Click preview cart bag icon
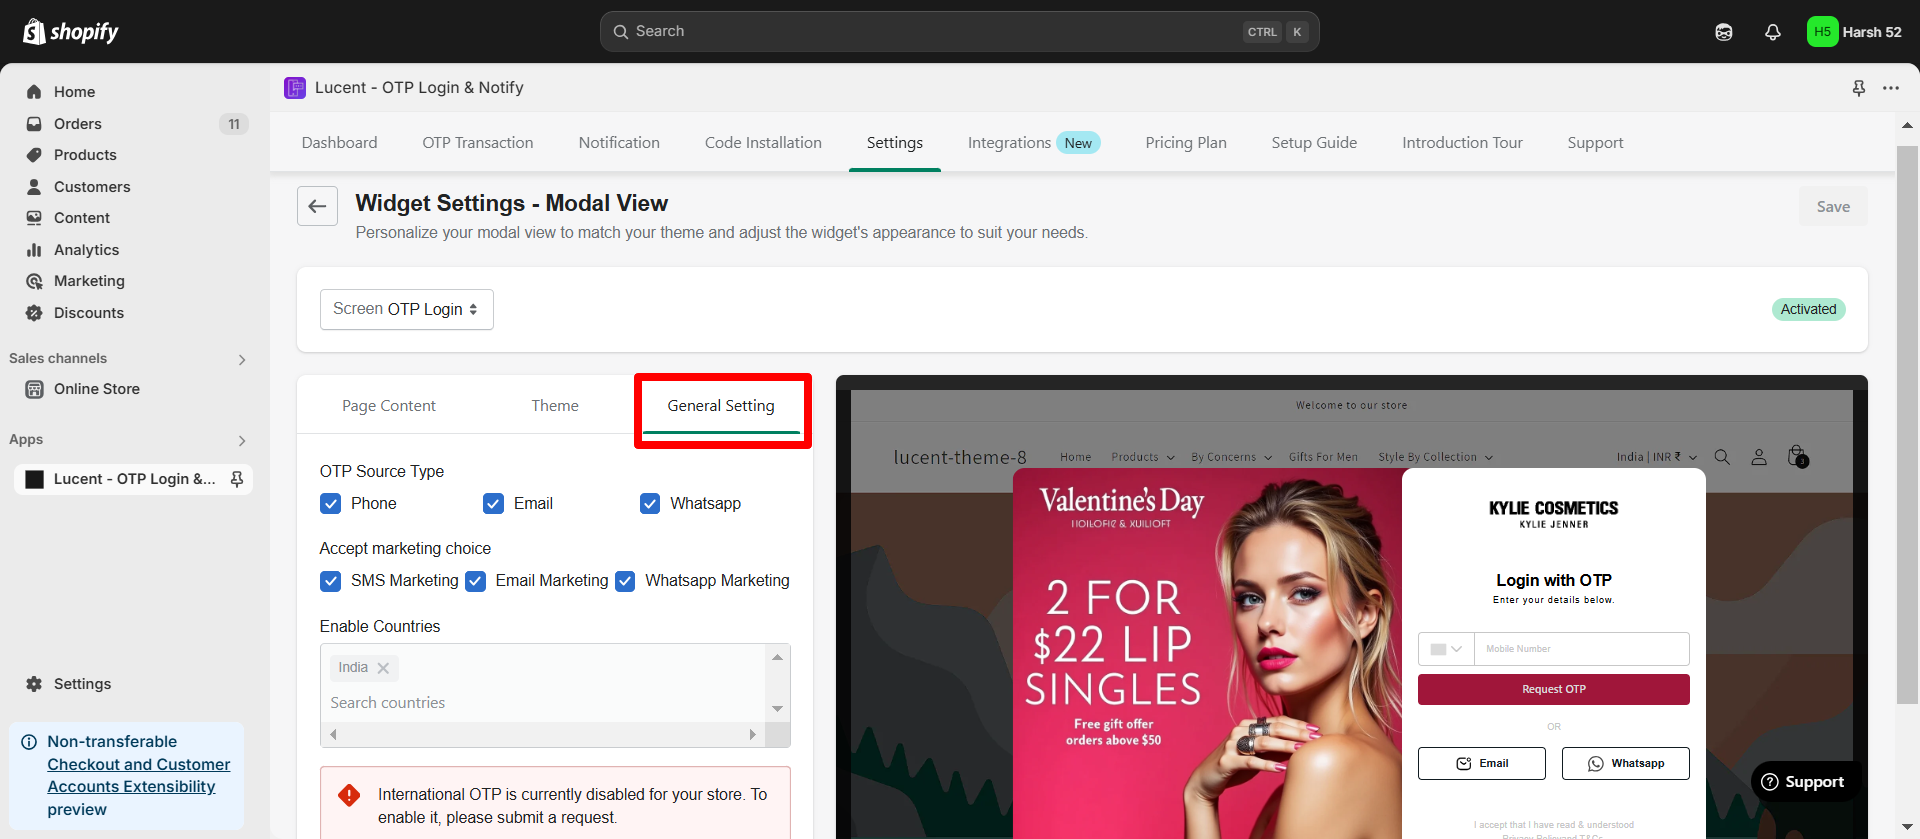This screenshot has height=839, width=1920. pyautogui.click(x=1797, y=456)
